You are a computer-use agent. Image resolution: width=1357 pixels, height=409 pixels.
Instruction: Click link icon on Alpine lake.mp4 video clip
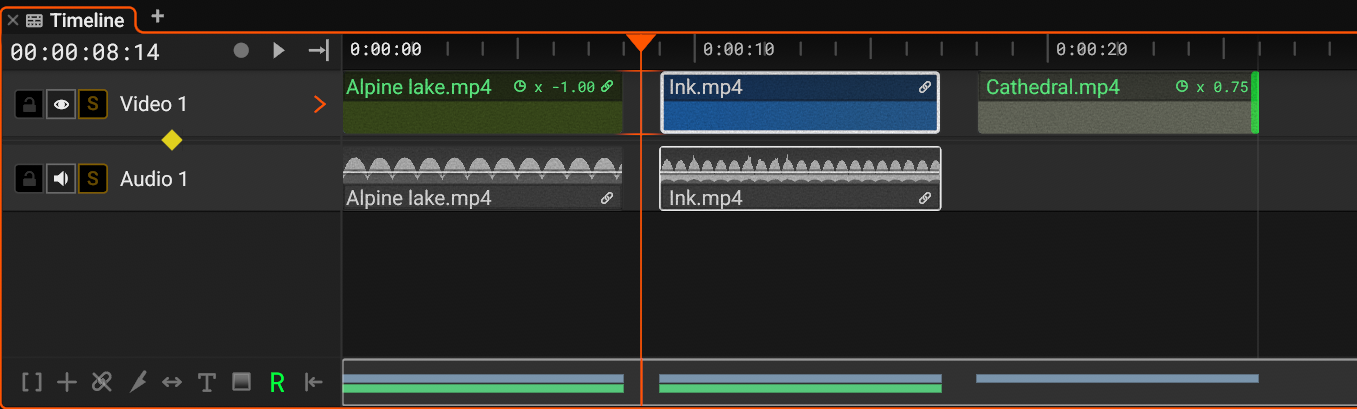point(607,87)
